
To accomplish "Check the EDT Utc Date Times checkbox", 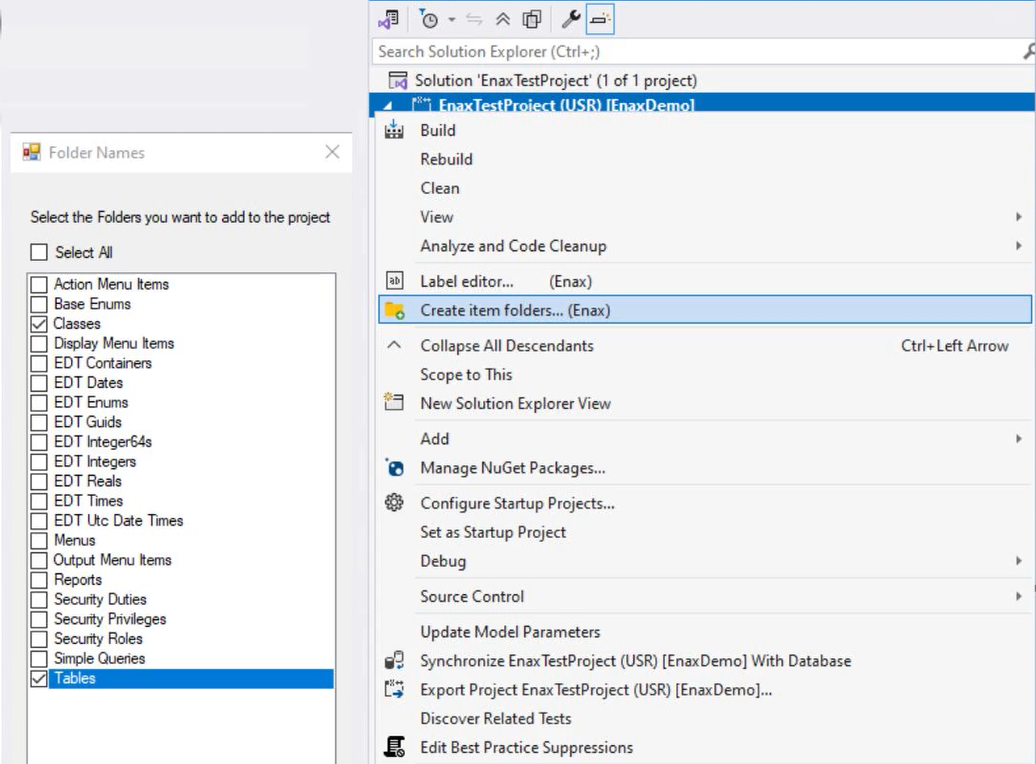I will tap(39, 521).
